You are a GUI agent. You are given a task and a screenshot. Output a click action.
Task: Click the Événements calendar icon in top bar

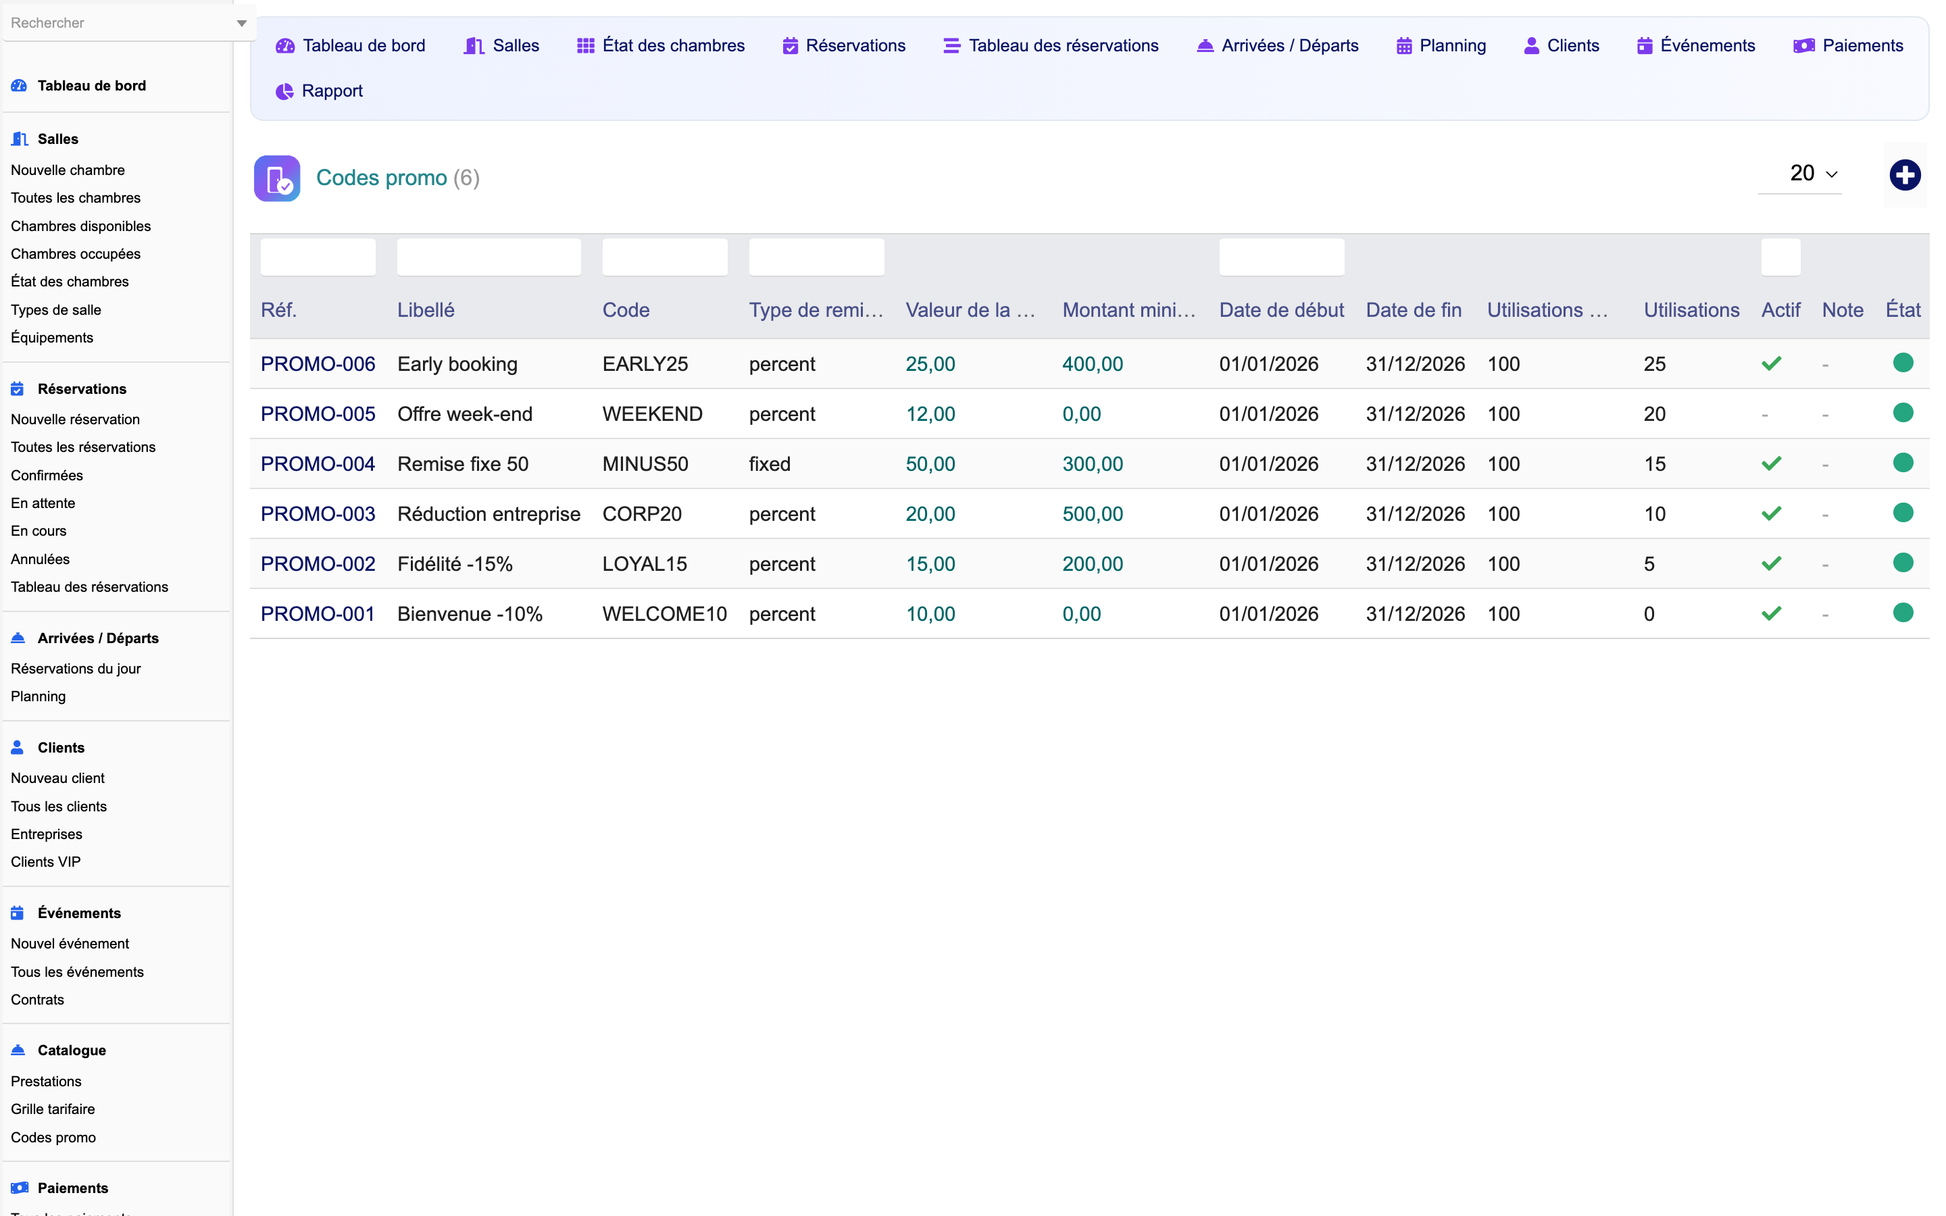(1644, 46)
